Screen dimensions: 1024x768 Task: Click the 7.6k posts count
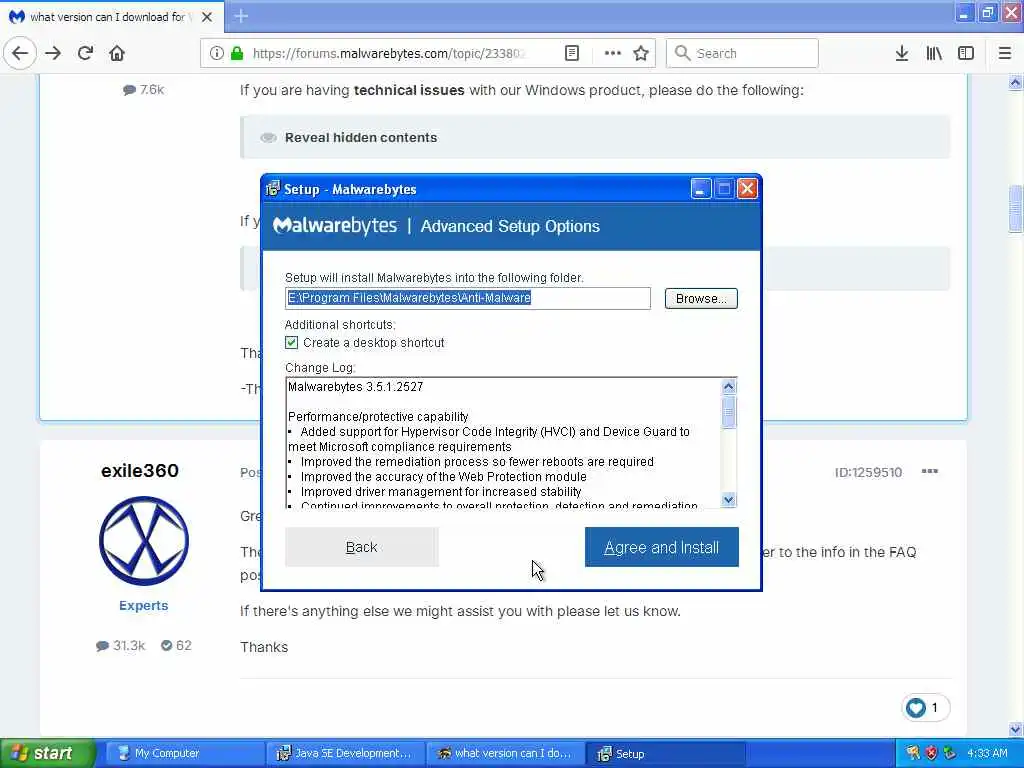click(143, 89)
